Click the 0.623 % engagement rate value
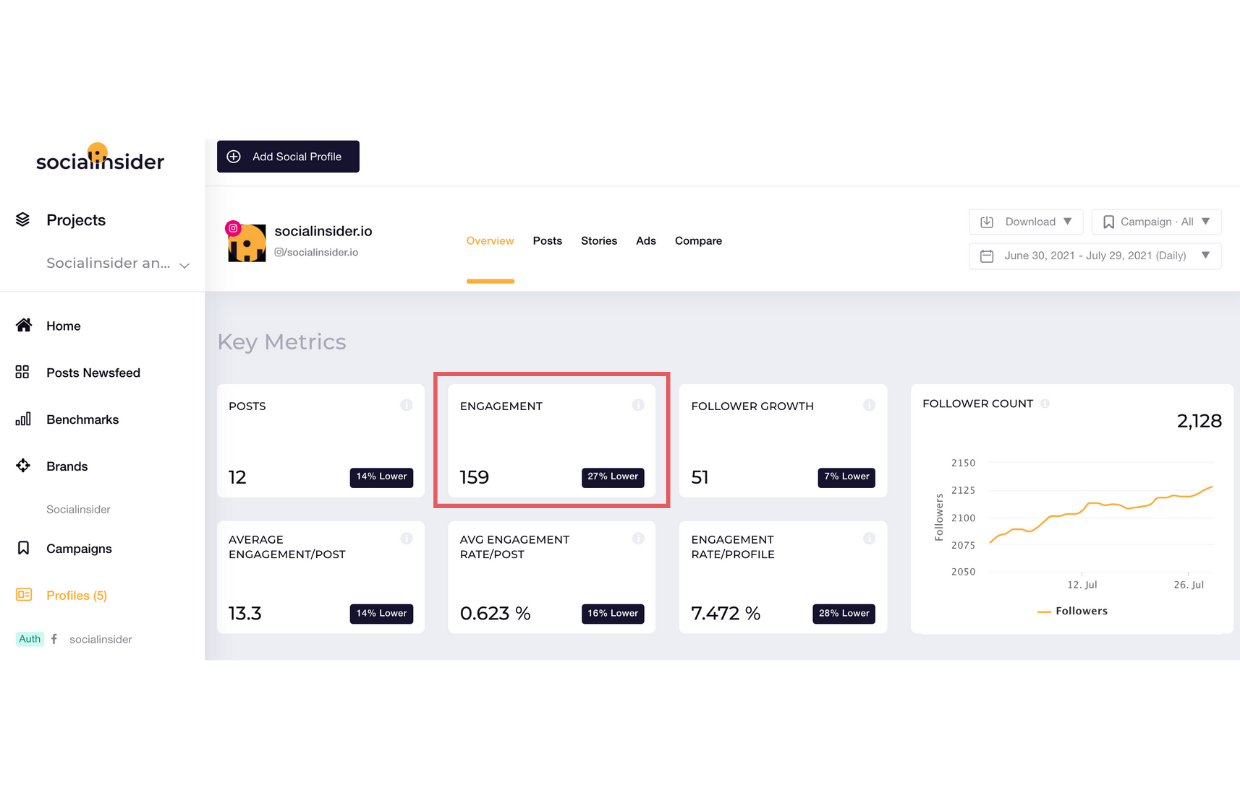1240x800 pixels. point(495,613)
